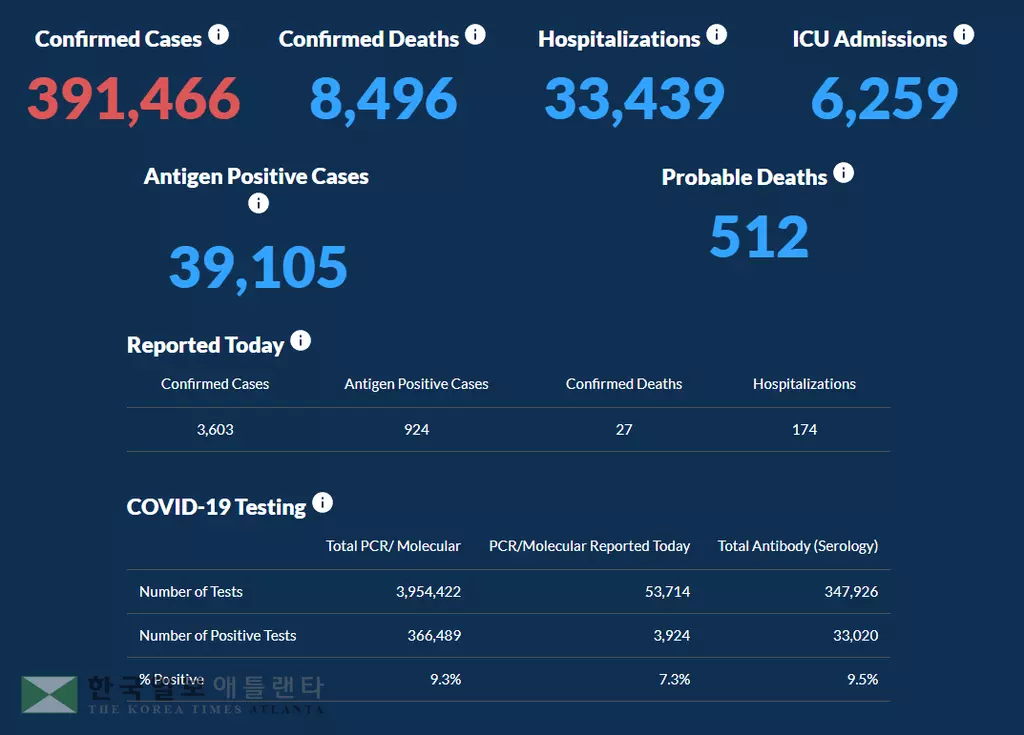Select the ICU Admissions info icon

click(965, 34)
